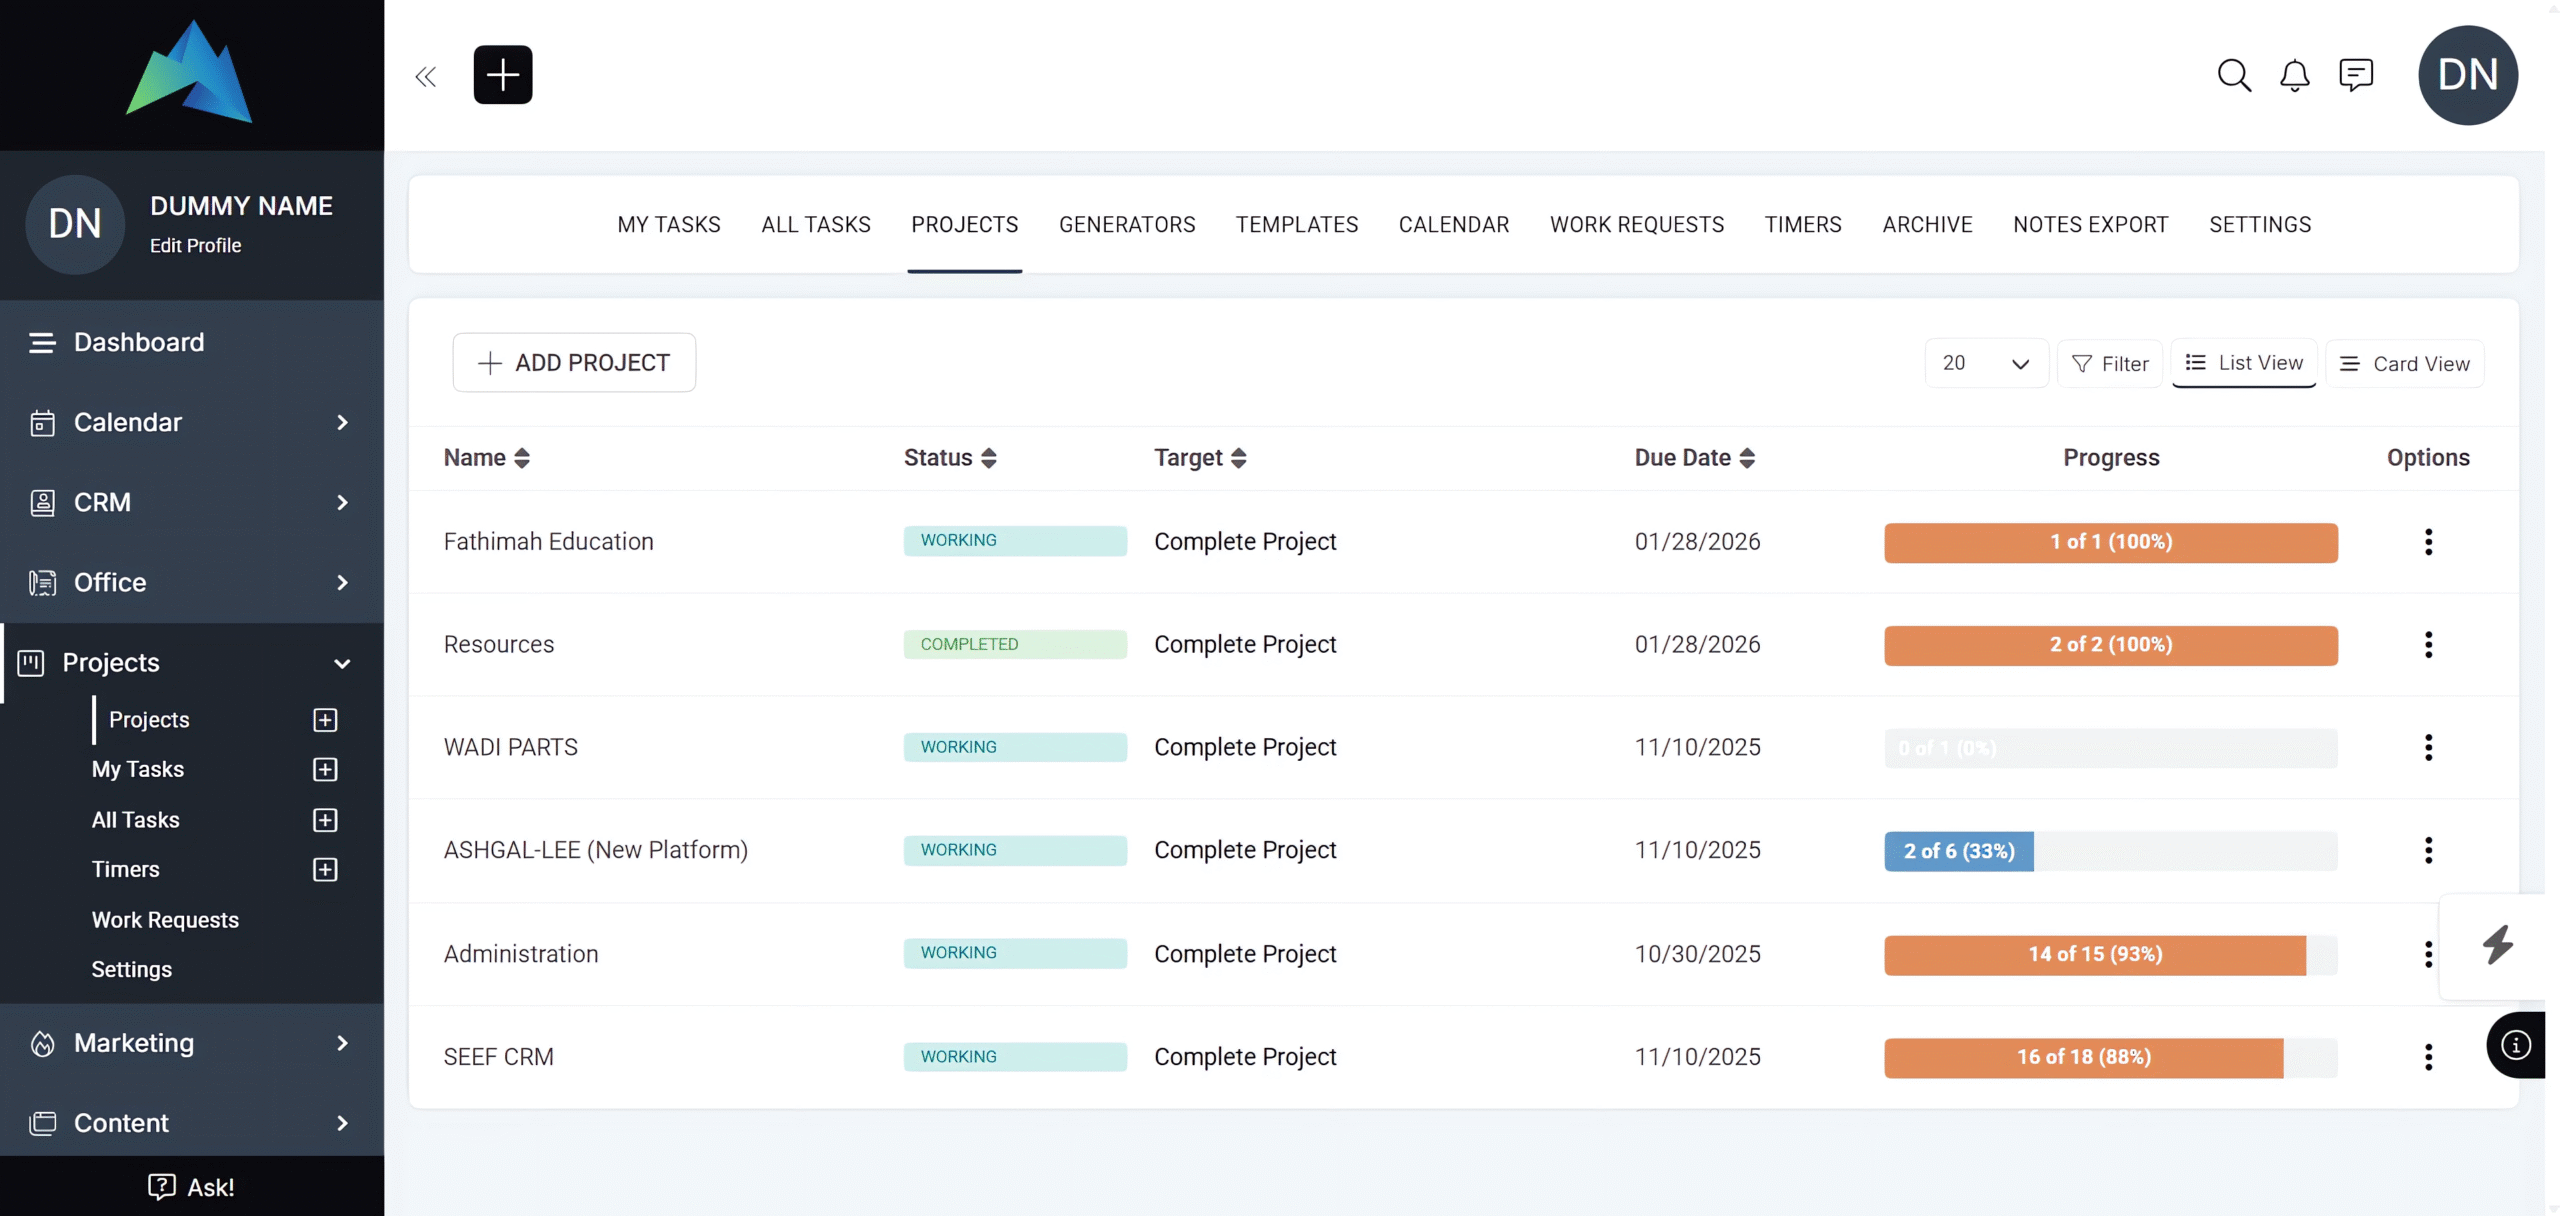Image resolution: width=2560 pixels, height=1216 pixels.
Task: Click the search magnifier icon
Action: [x=2233, y=75]
